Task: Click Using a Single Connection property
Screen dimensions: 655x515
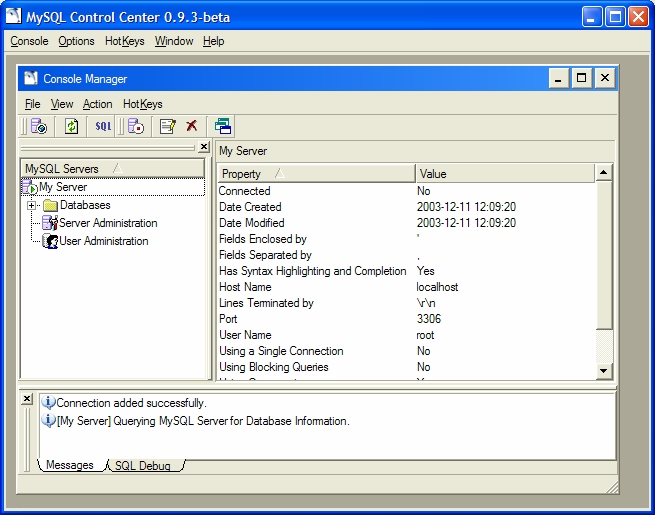Action: (x=281, y=351)
